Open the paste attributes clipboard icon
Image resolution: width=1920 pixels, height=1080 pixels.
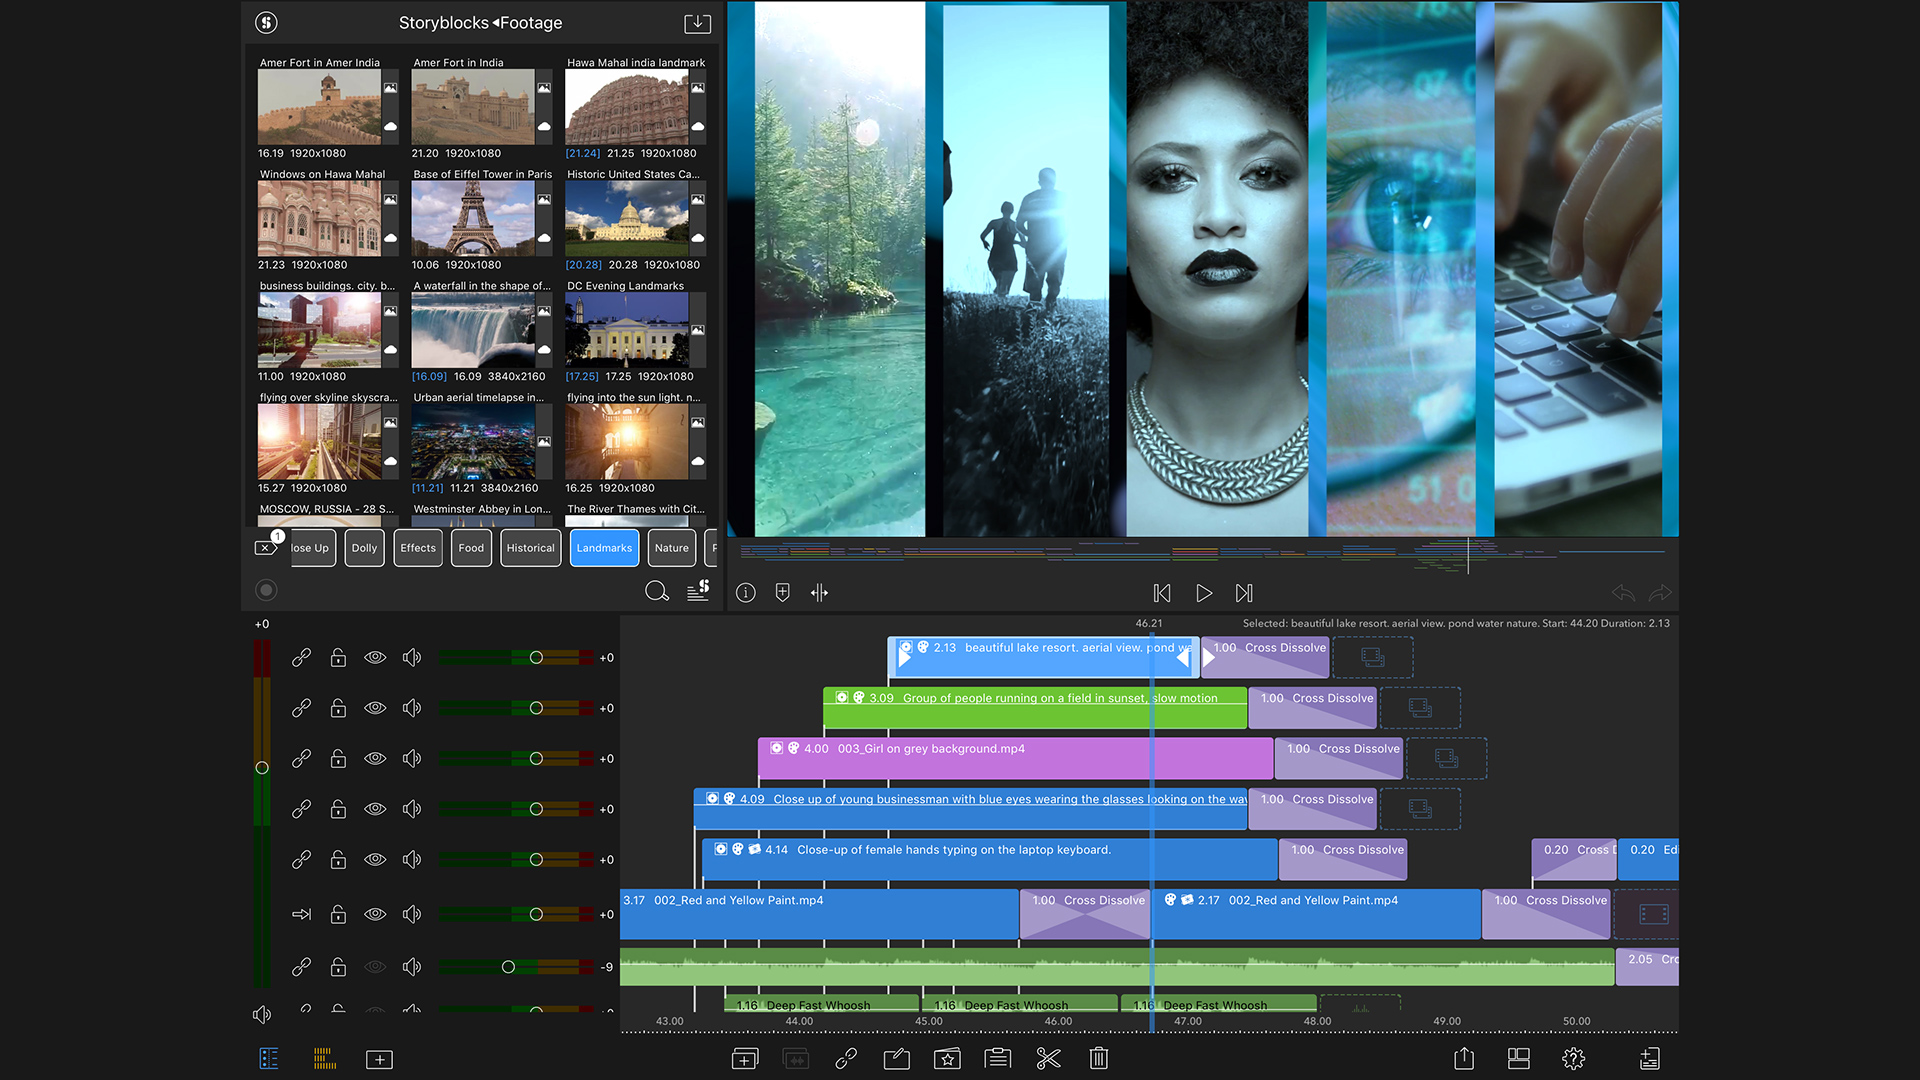[x=997, y=1058]
